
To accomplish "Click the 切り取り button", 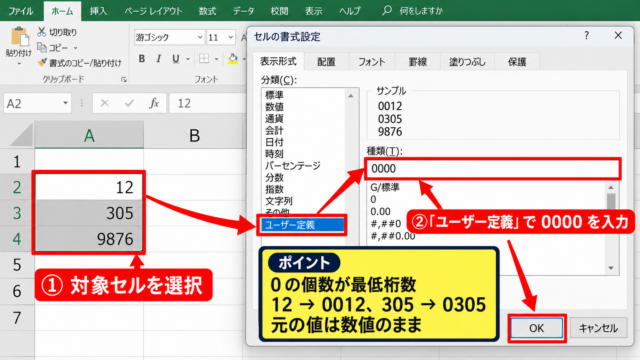I will 58,32.
